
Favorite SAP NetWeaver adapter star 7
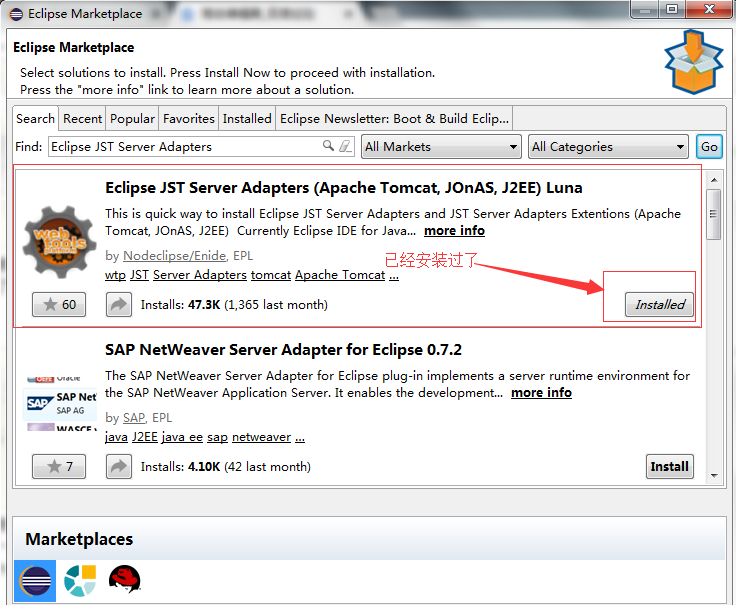pyautogui.click(x=59, y=467)
